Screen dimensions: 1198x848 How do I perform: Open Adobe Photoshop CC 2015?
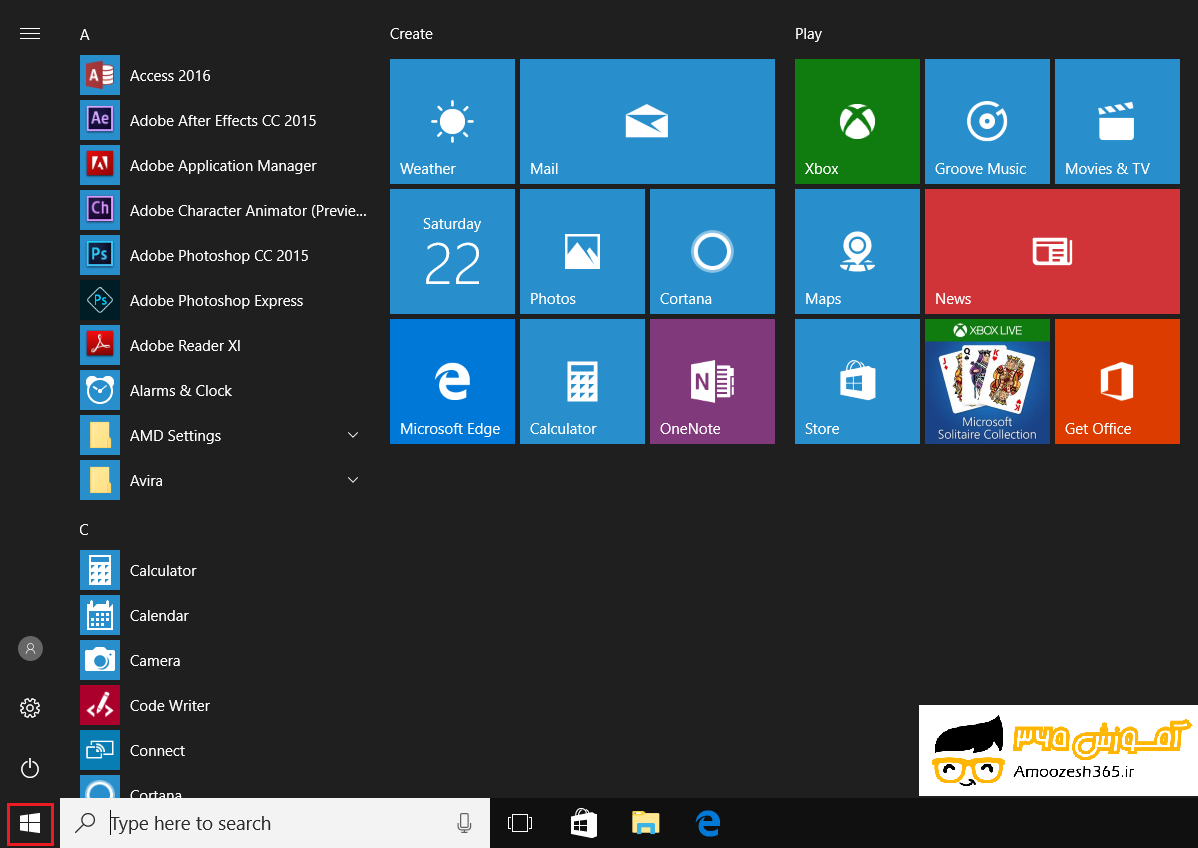pos(219,256)
